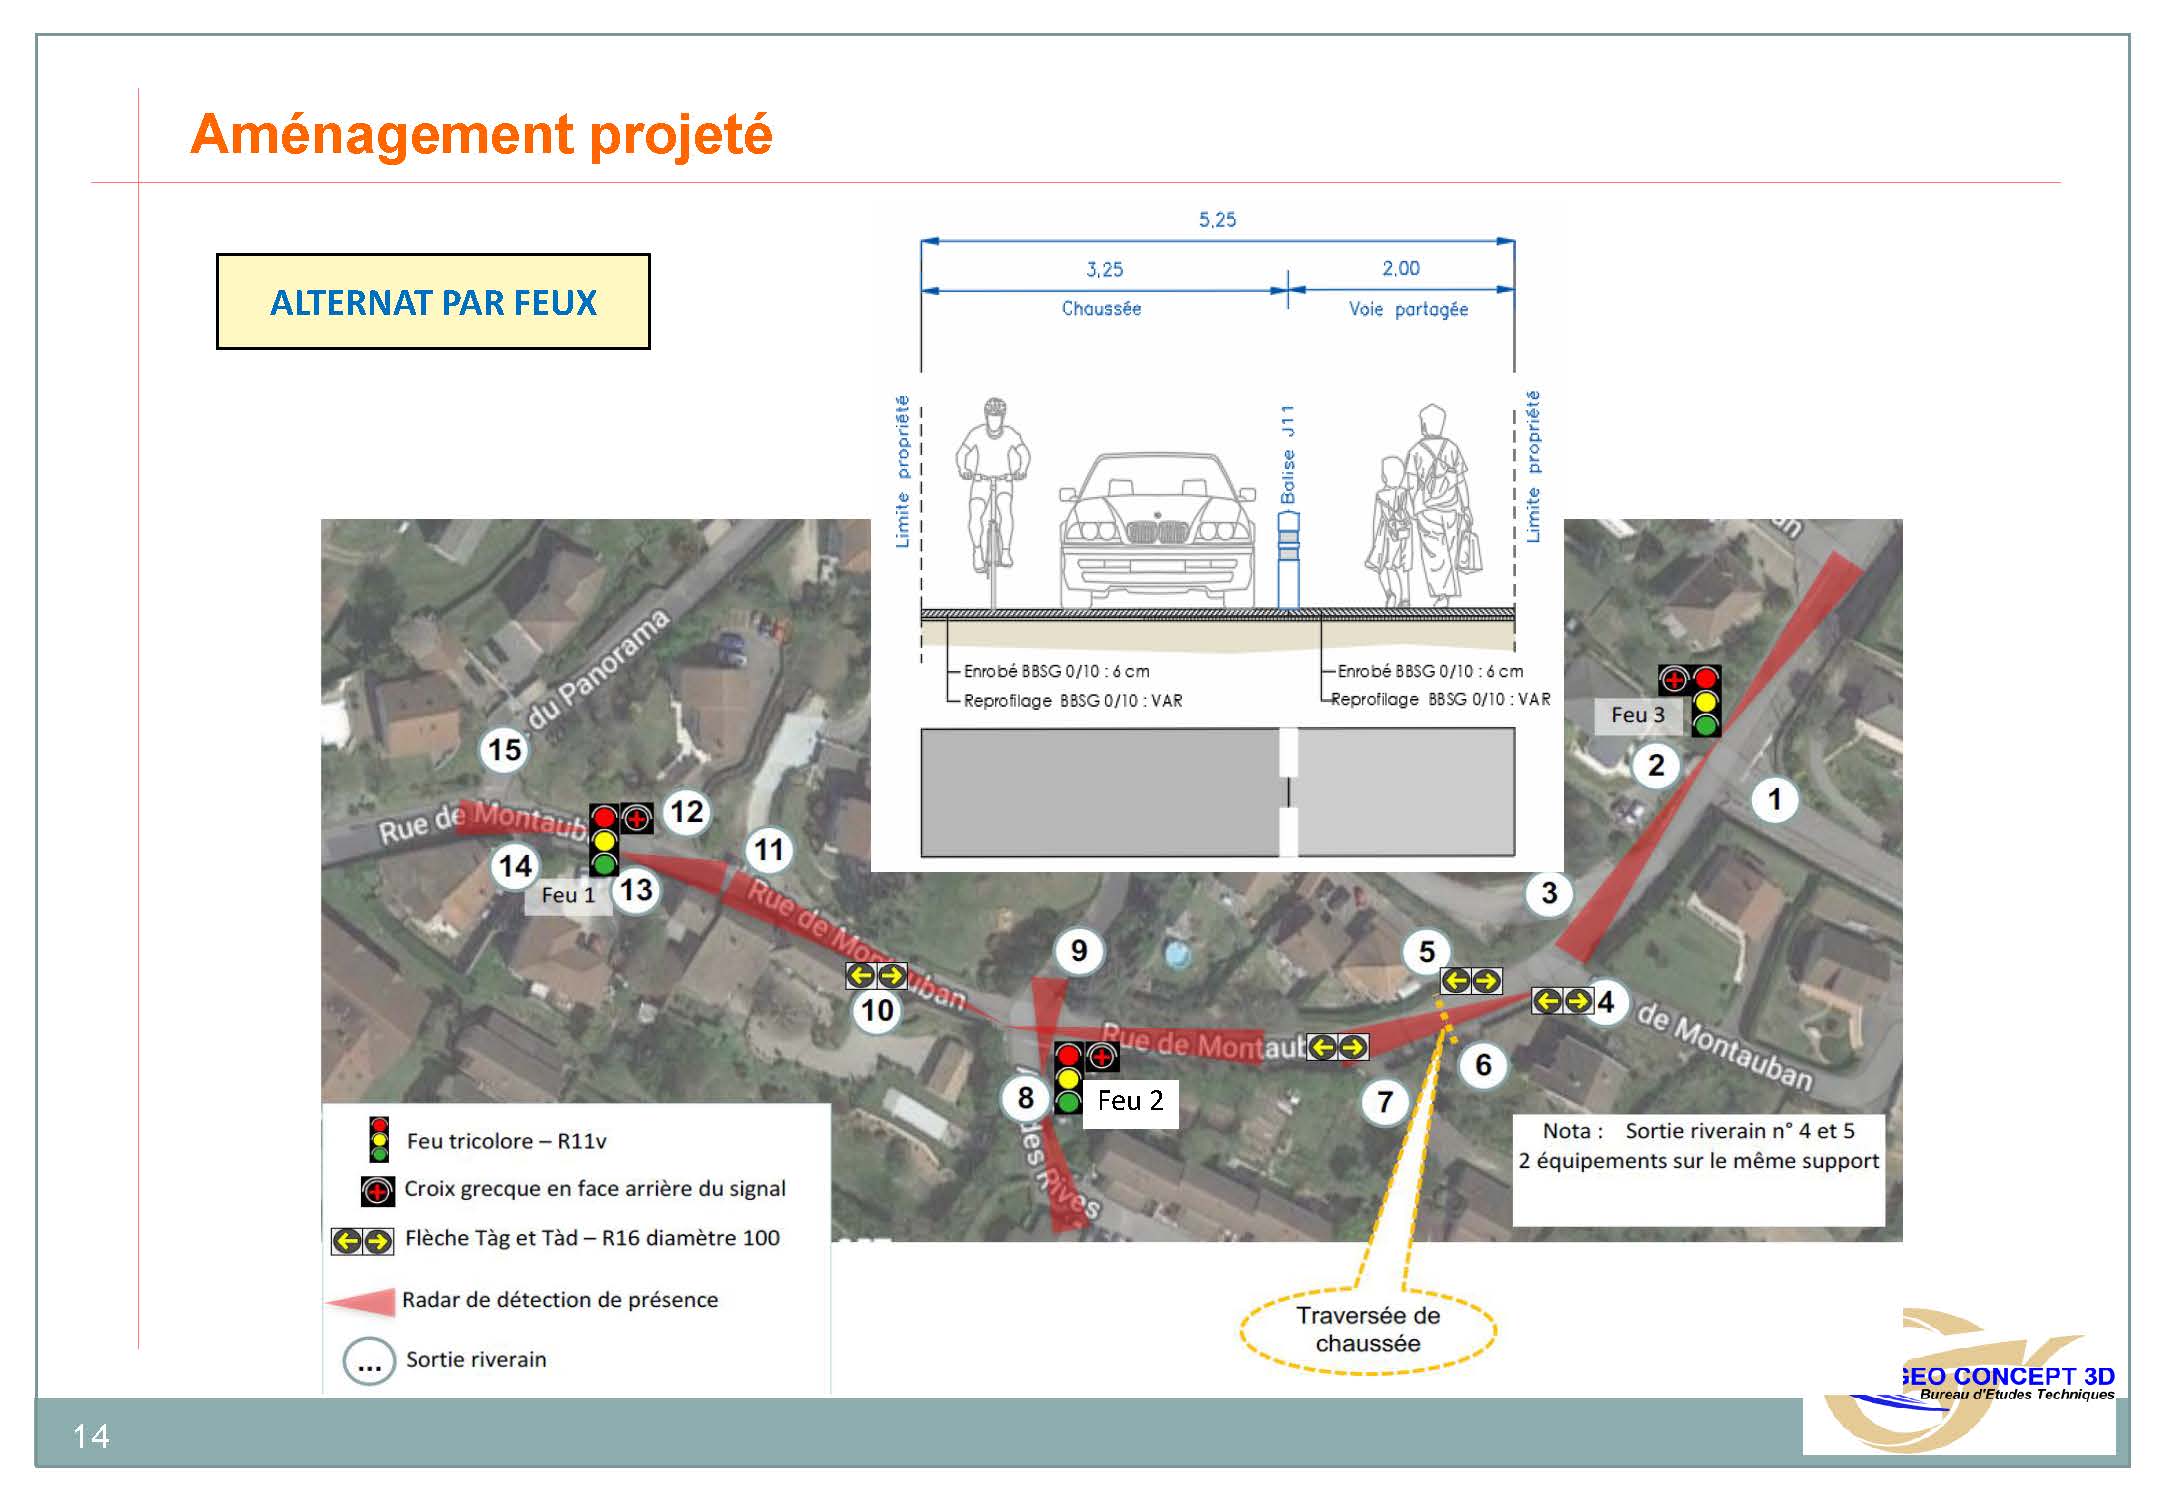Click the Greek cross signal beside Feu 3

(x=1674, y=680)
